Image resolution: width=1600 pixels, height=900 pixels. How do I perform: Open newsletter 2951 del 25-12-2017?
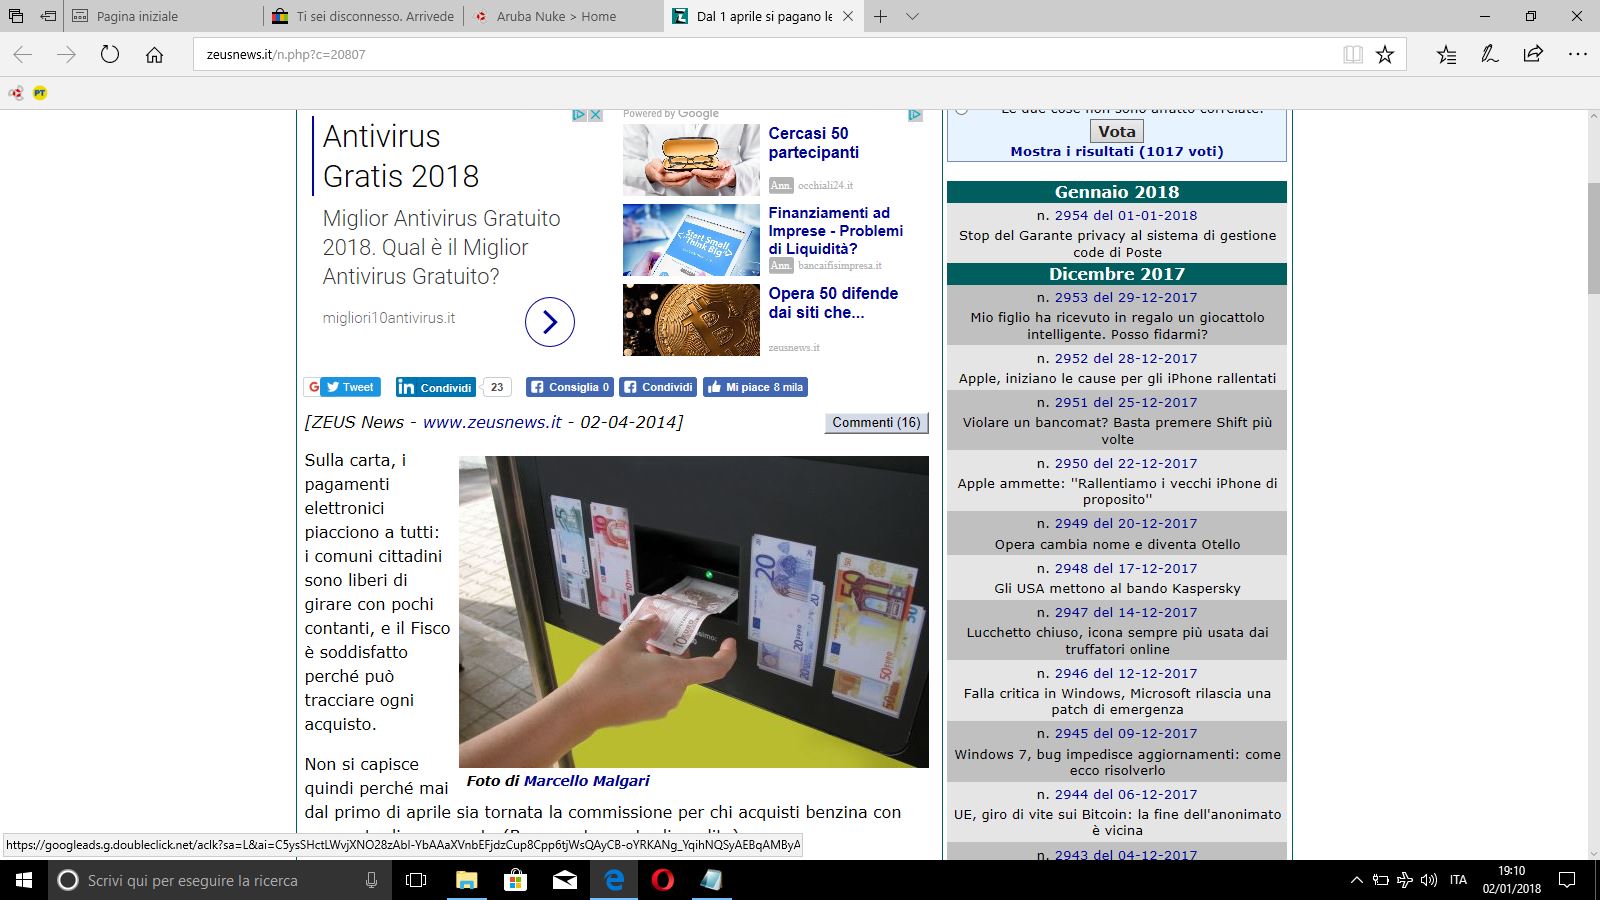tap(1125, 402)
